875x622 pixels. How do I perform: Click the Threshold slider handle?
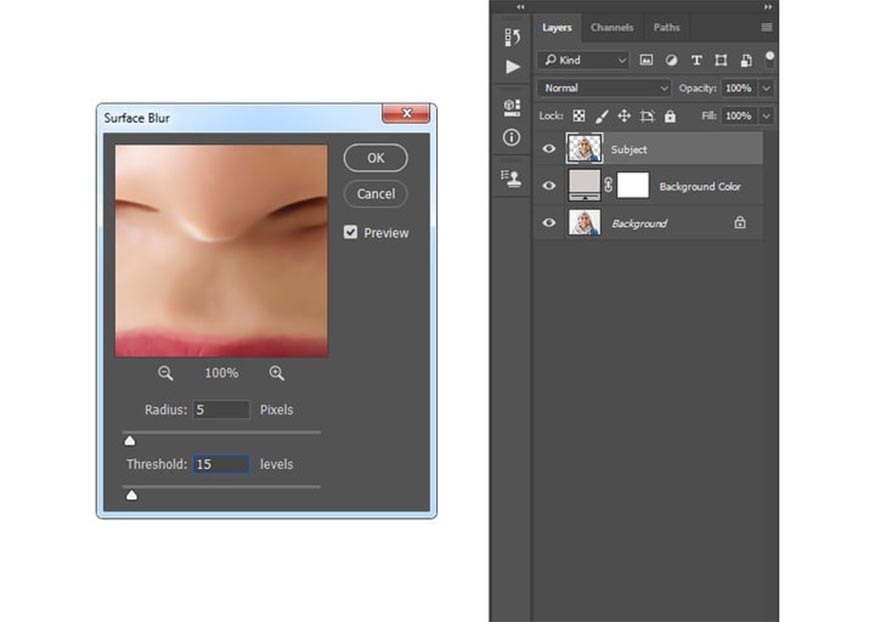point(132,495)
